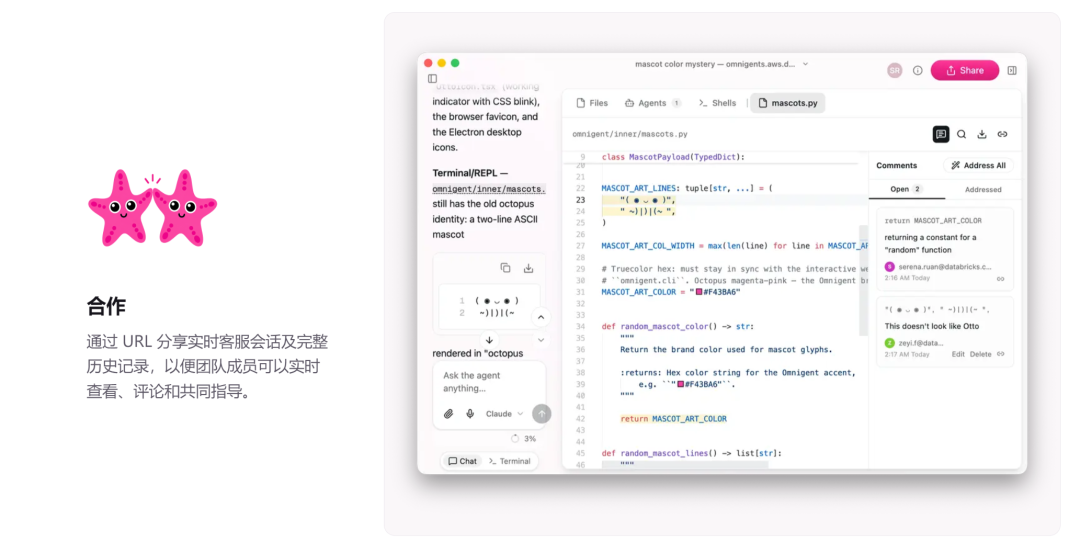Click the search icon in file toolbar
Viewport: 1080px width, 553px height.
962,134
